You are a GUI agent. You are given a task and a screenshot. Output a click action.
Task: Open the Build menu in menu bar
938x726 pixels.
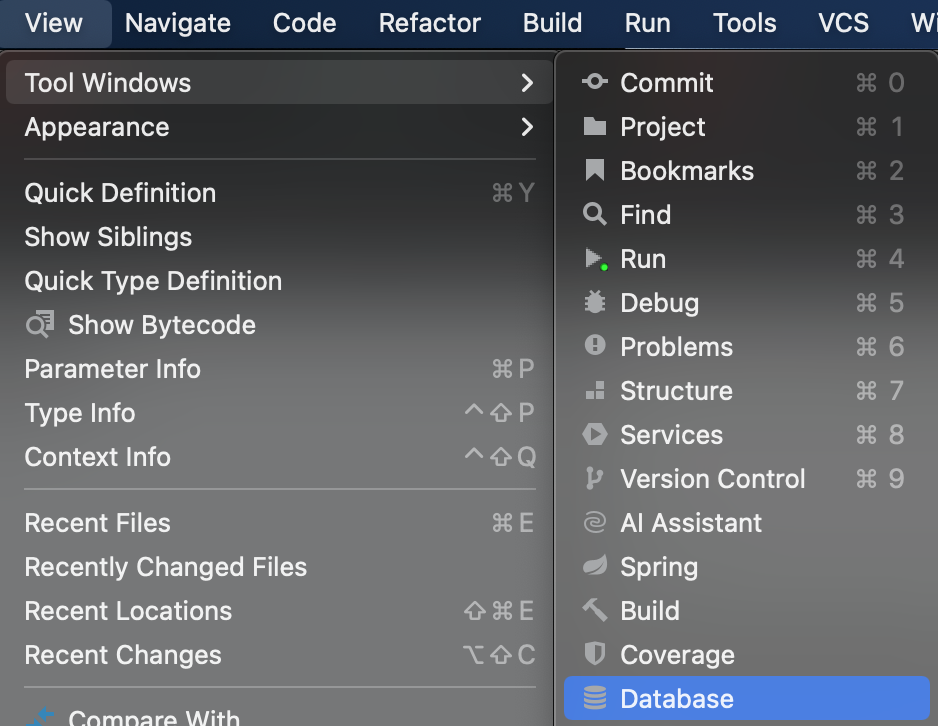tap(552, 22)
